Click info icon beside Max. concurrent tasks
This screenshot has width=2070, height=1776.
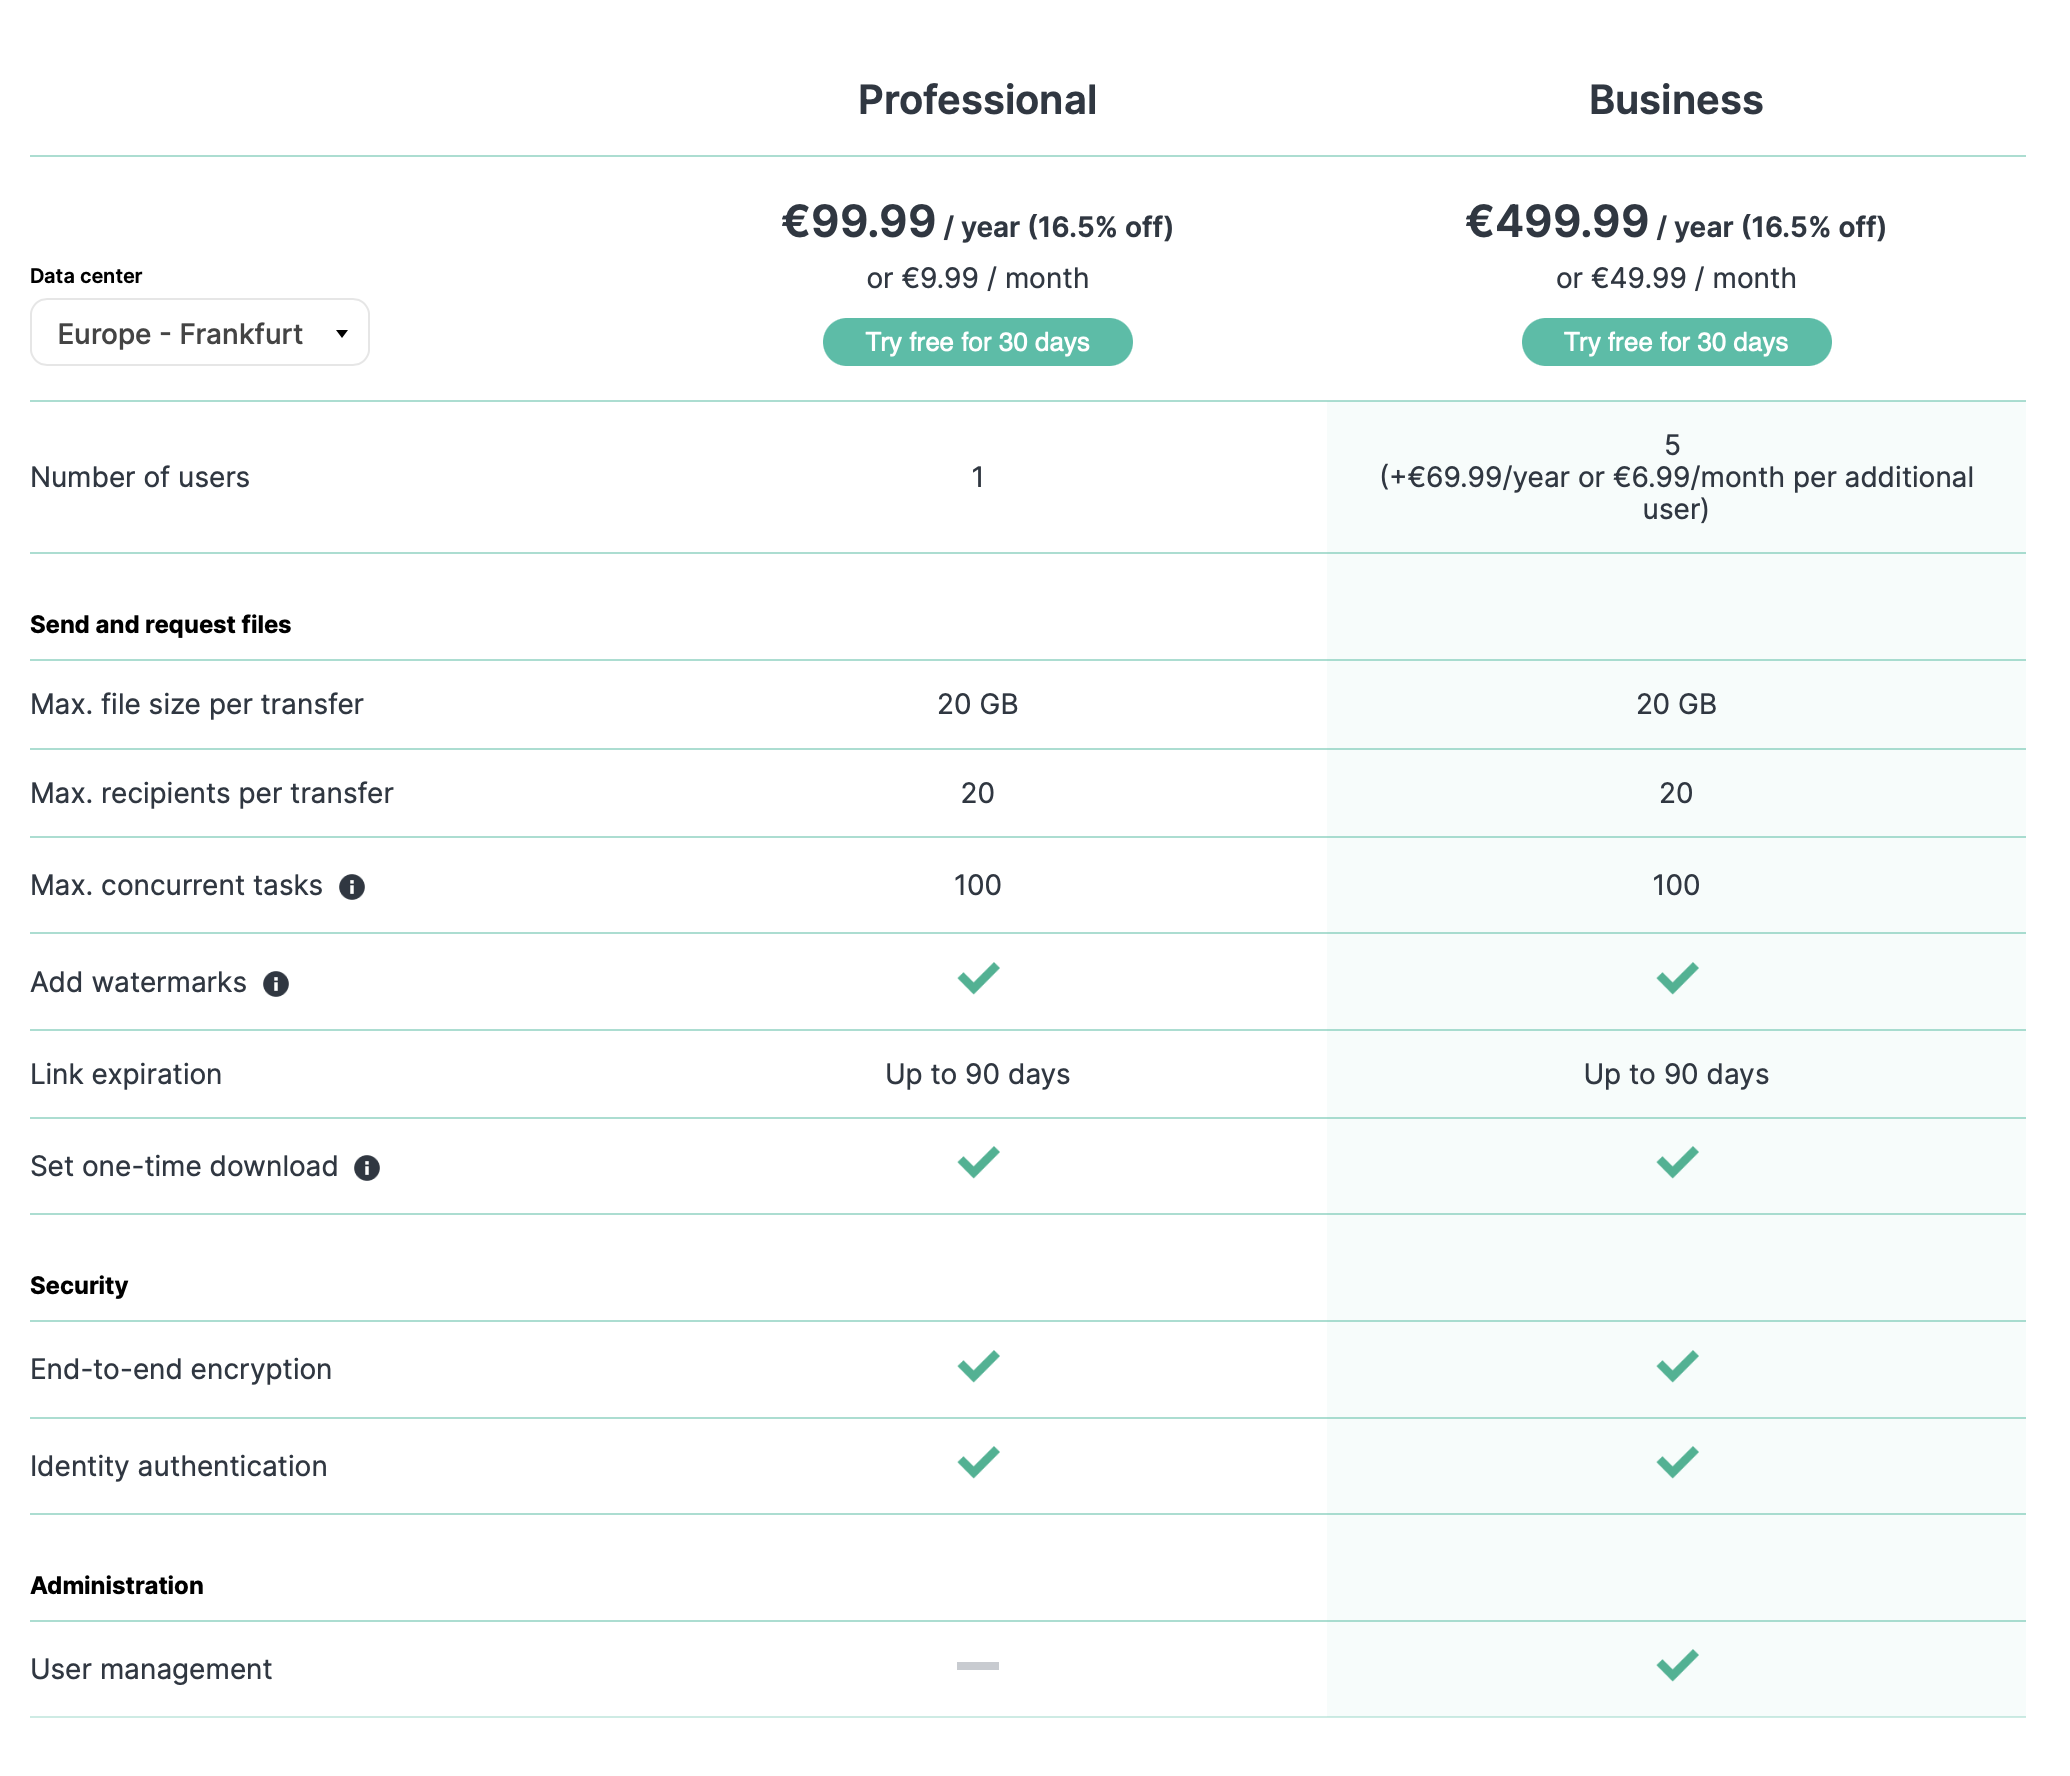[352, 887]
